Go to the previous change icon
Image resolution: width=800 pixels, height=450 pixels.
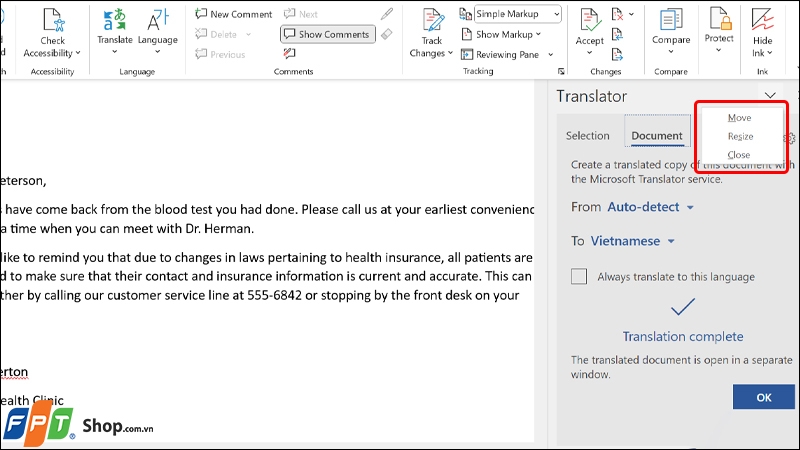617,34
